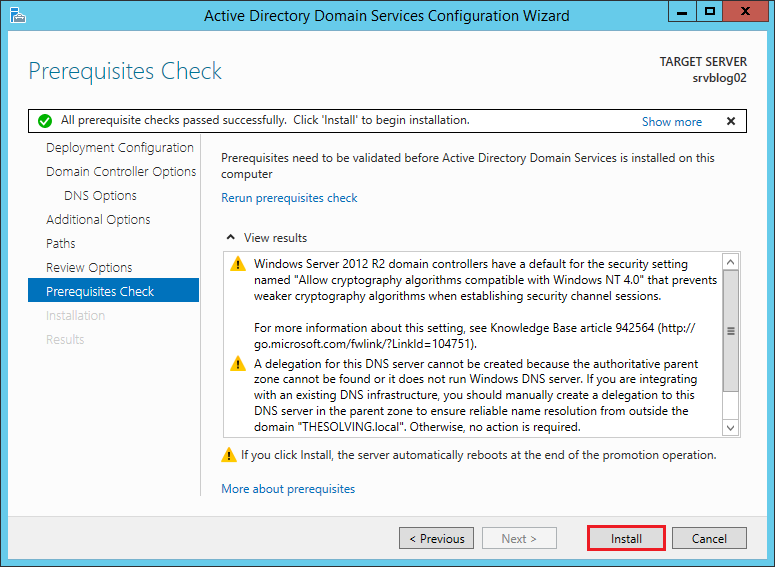Screen dimensions: 775x567
Task: Open More about prerequisites link
Action: tap(288, 489)
